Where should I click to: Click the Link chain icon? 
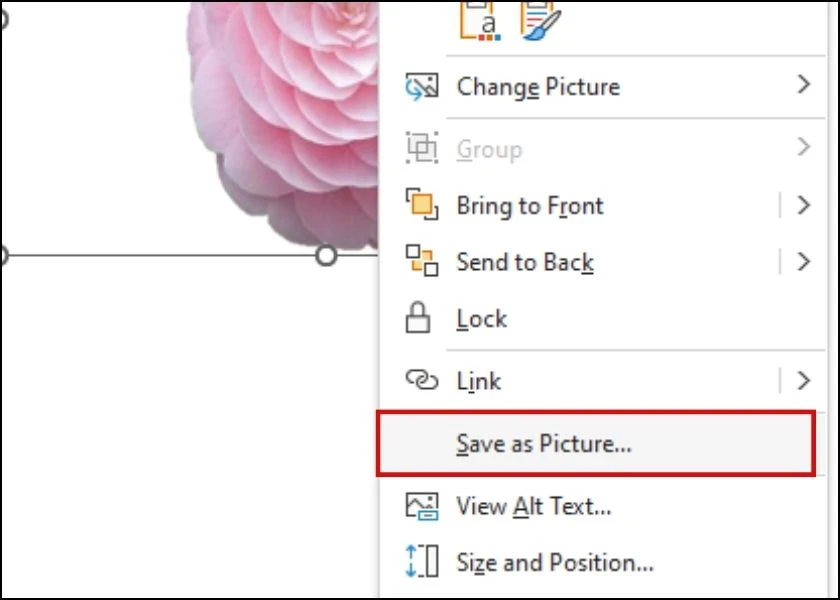(422, 380)
